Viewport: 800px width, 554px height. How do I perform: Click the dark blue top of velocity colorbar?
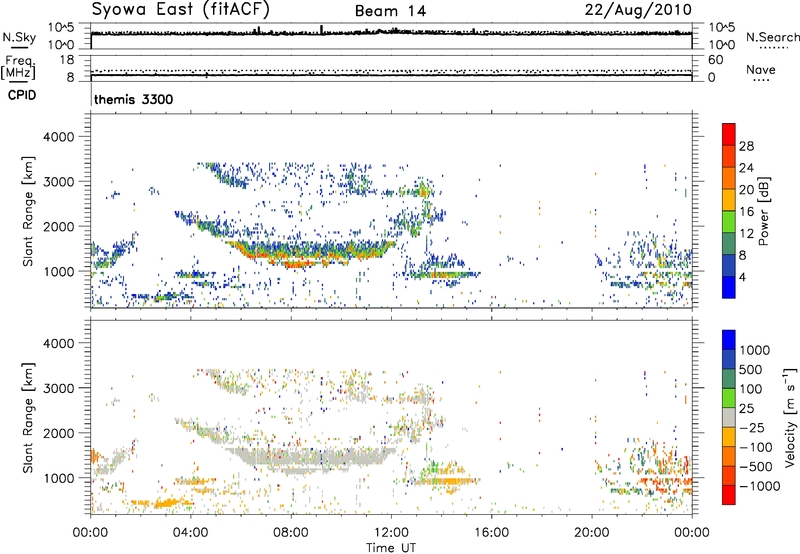[729, 340]
